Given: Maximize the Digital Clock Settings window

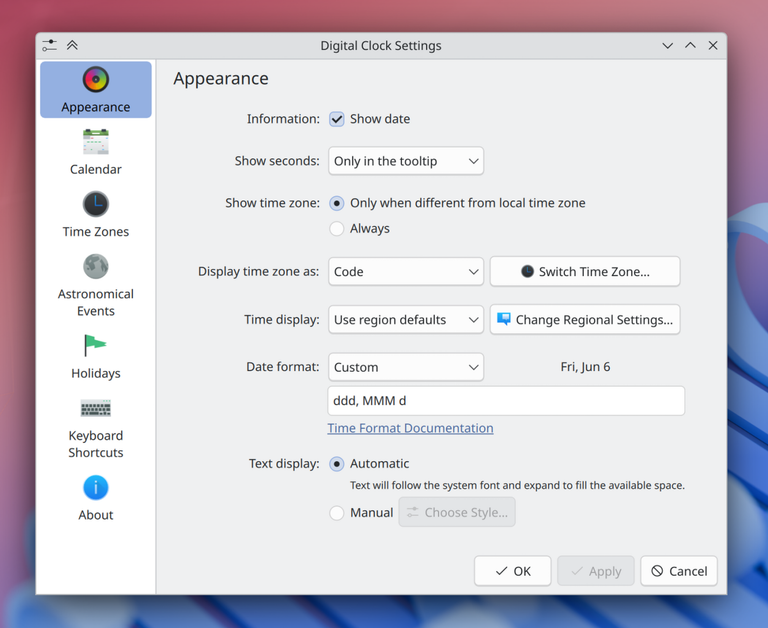Looking at the screenshot, I should pyautogui.click(x=690, y=46).
